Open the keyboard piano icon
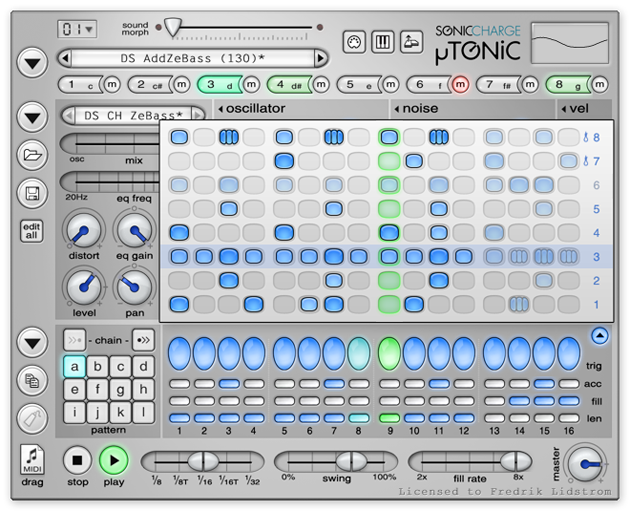Image resolution: width=630 pixels, height=511 pixels. (382, 42)
